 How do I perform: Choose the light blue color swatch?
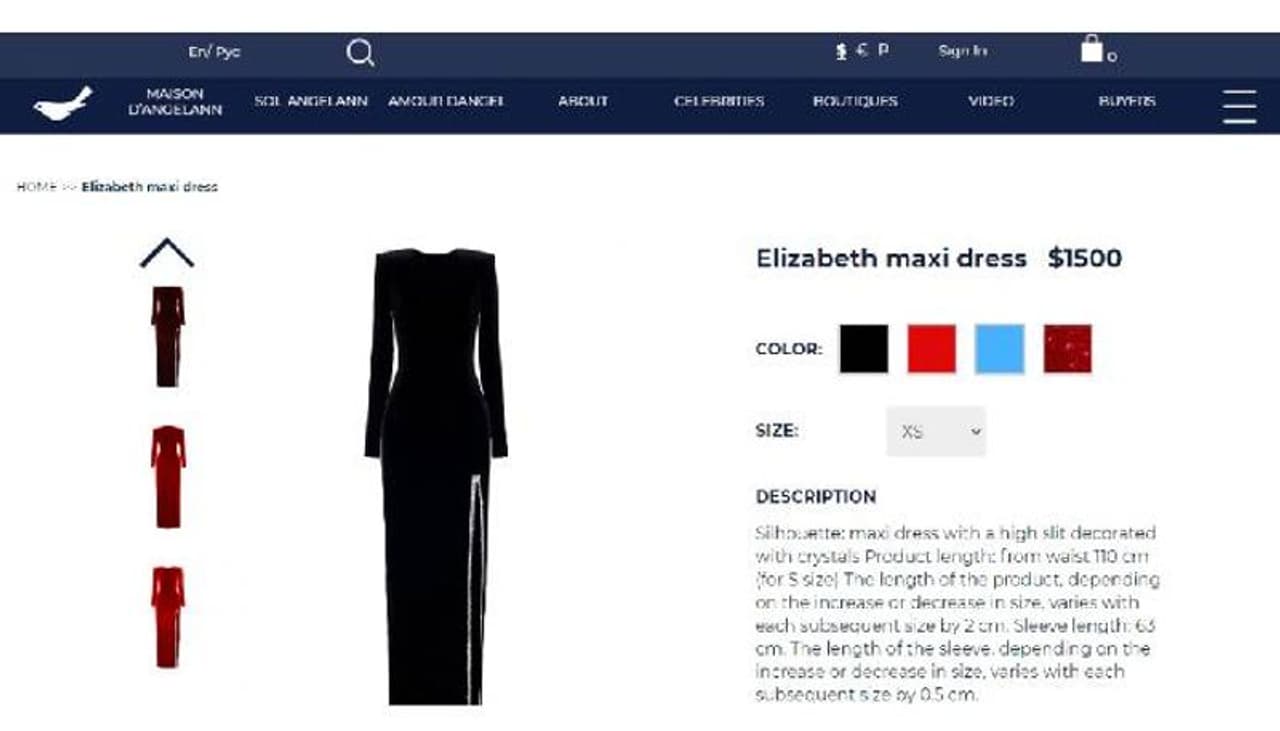(1000, 349)
